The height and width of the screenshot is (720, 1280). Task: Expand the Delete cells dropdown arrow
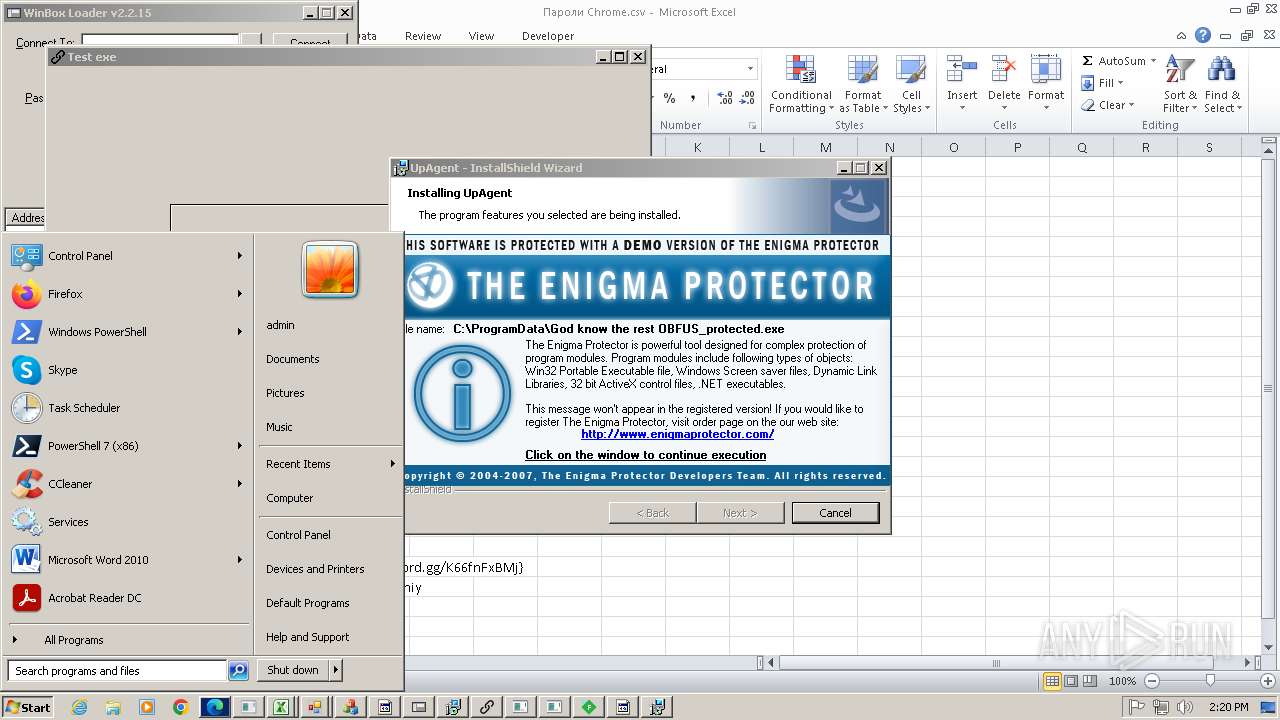[1004, 108]
